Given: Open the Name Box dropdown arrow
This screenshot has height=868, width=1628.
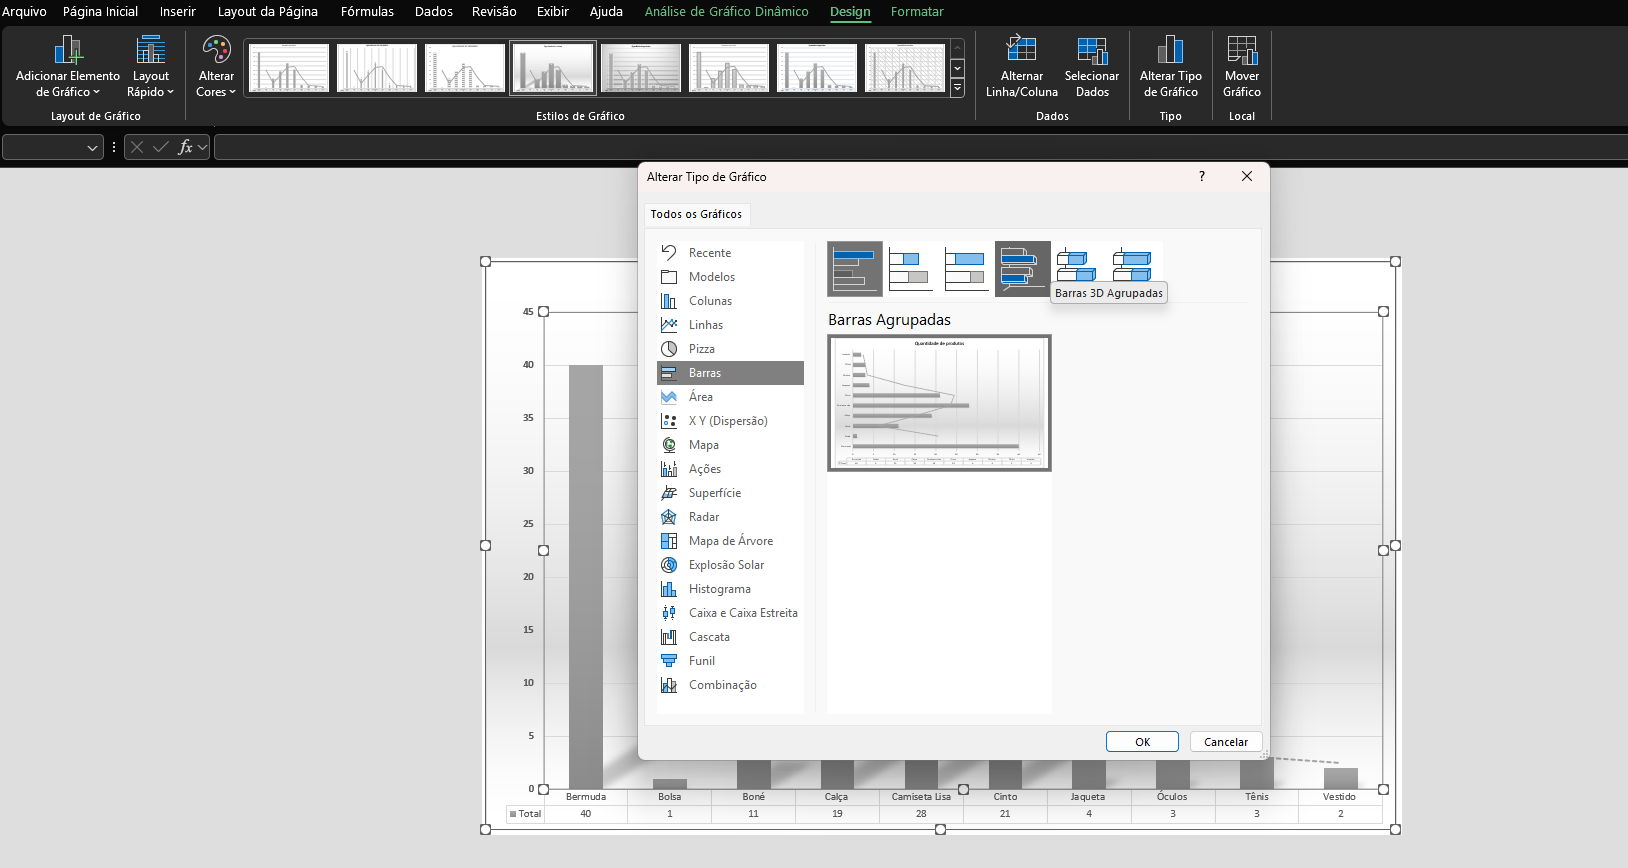Looking at the screenshot, I should [93, 148].
